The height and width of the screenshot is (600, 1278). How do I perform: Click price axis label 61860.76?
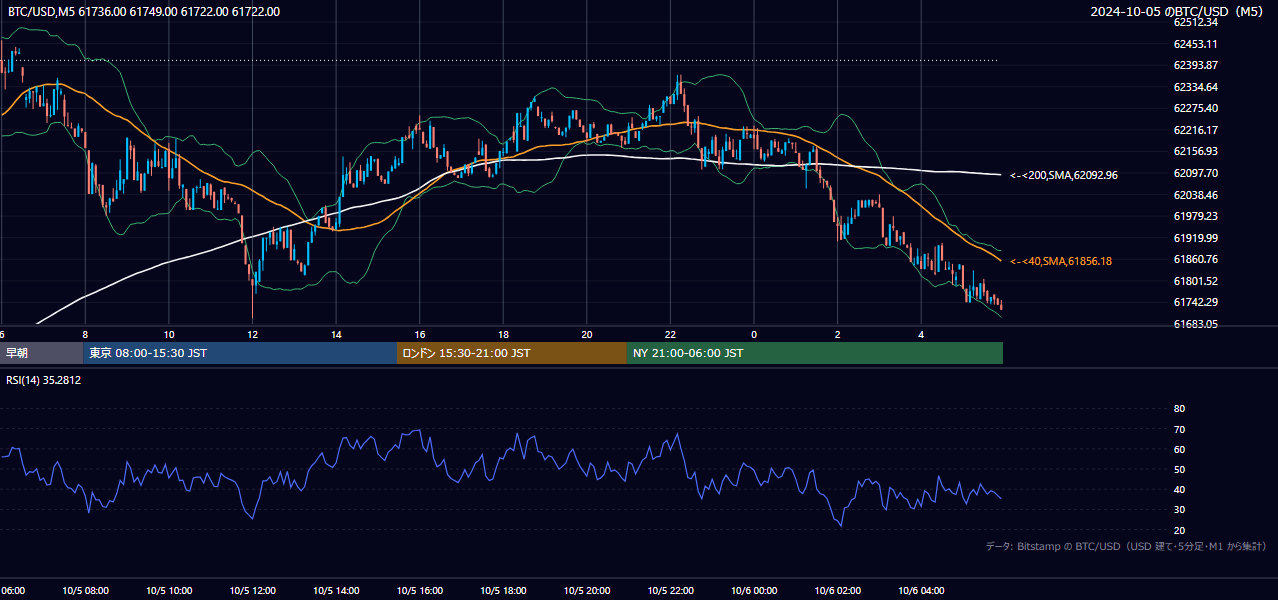(x=1195, y=259)
